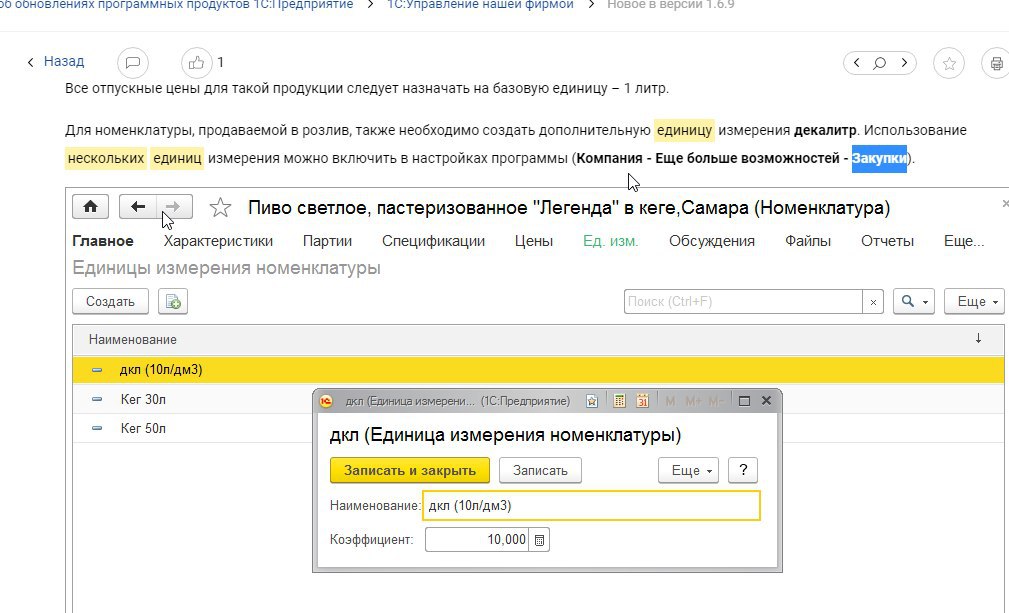Expand the Еще... tab overflow
This screenshot has width=1009, height=613.
tap(964, 241)
